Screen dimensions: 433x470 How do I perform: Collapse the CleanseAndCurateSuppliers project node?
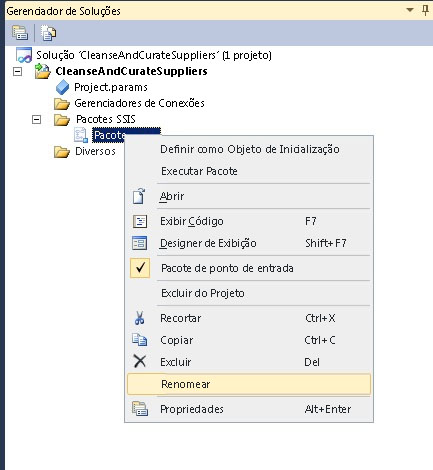click(17, 71)
